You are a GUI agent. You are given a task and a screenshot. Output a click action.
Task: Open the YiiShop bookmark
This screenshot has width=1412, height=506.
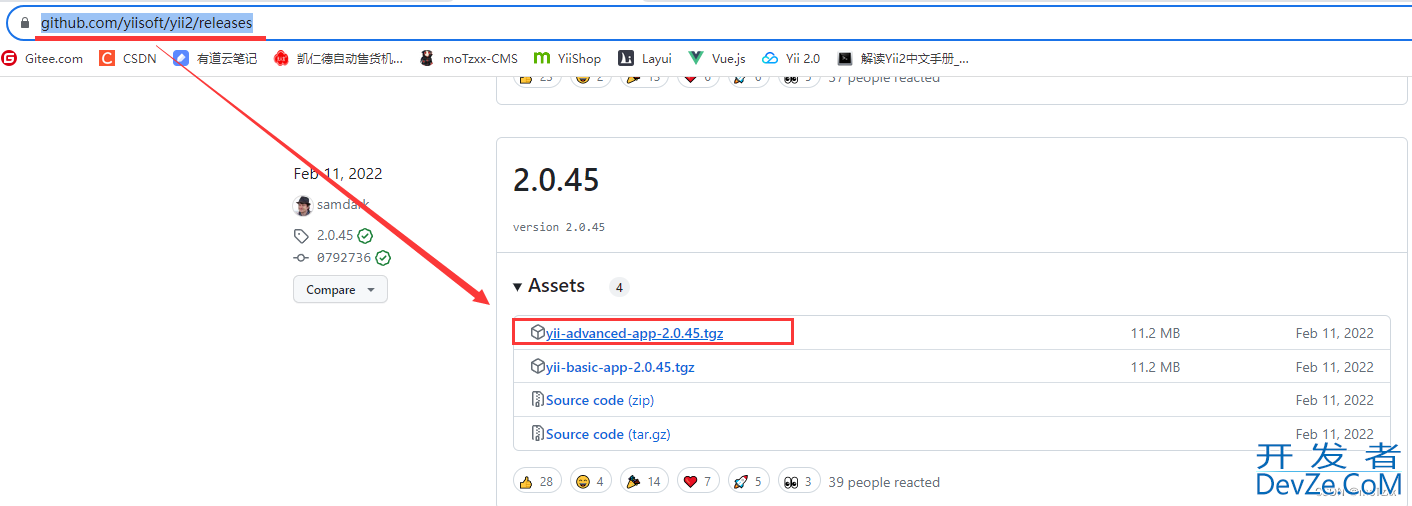click(x=568, y=58)
